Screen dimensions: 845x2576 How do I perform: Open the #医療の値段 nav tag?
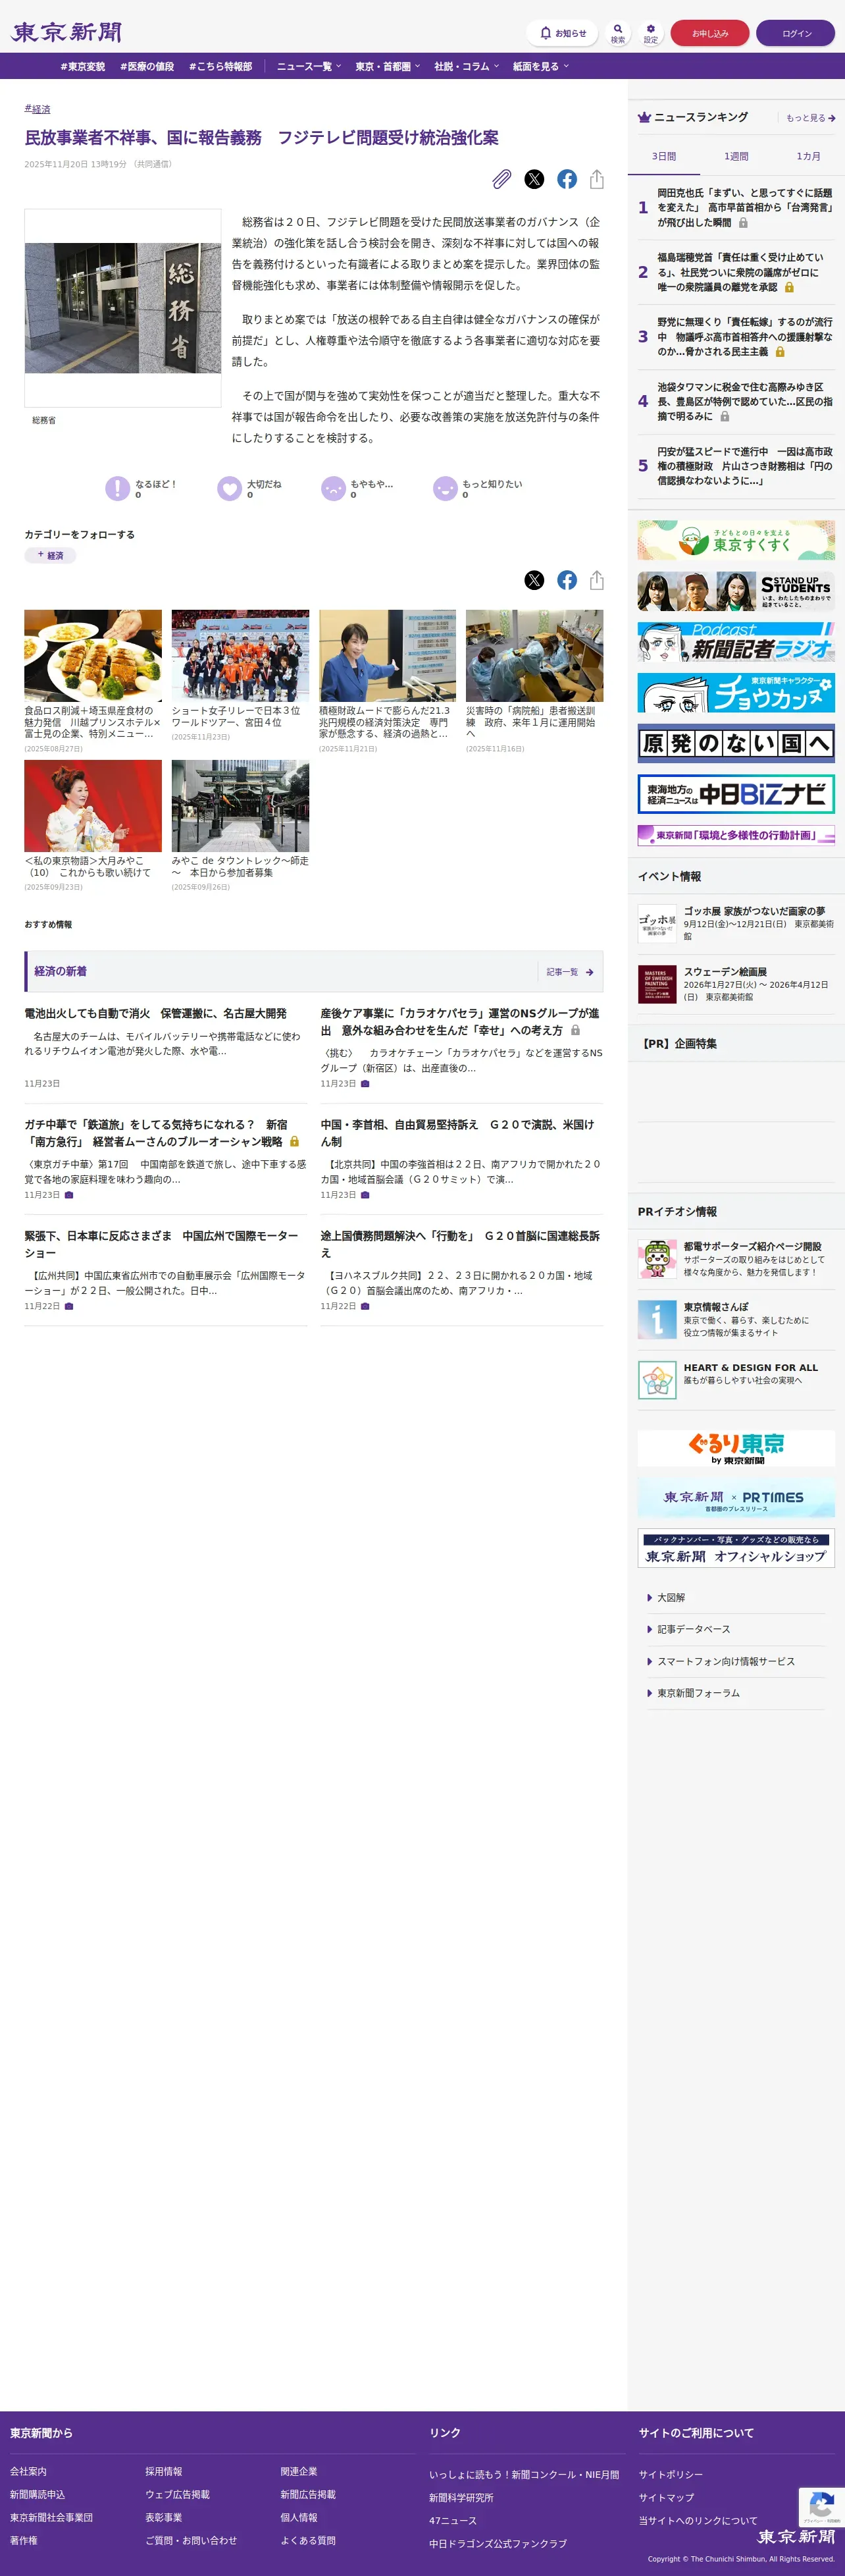coord(147,67)
